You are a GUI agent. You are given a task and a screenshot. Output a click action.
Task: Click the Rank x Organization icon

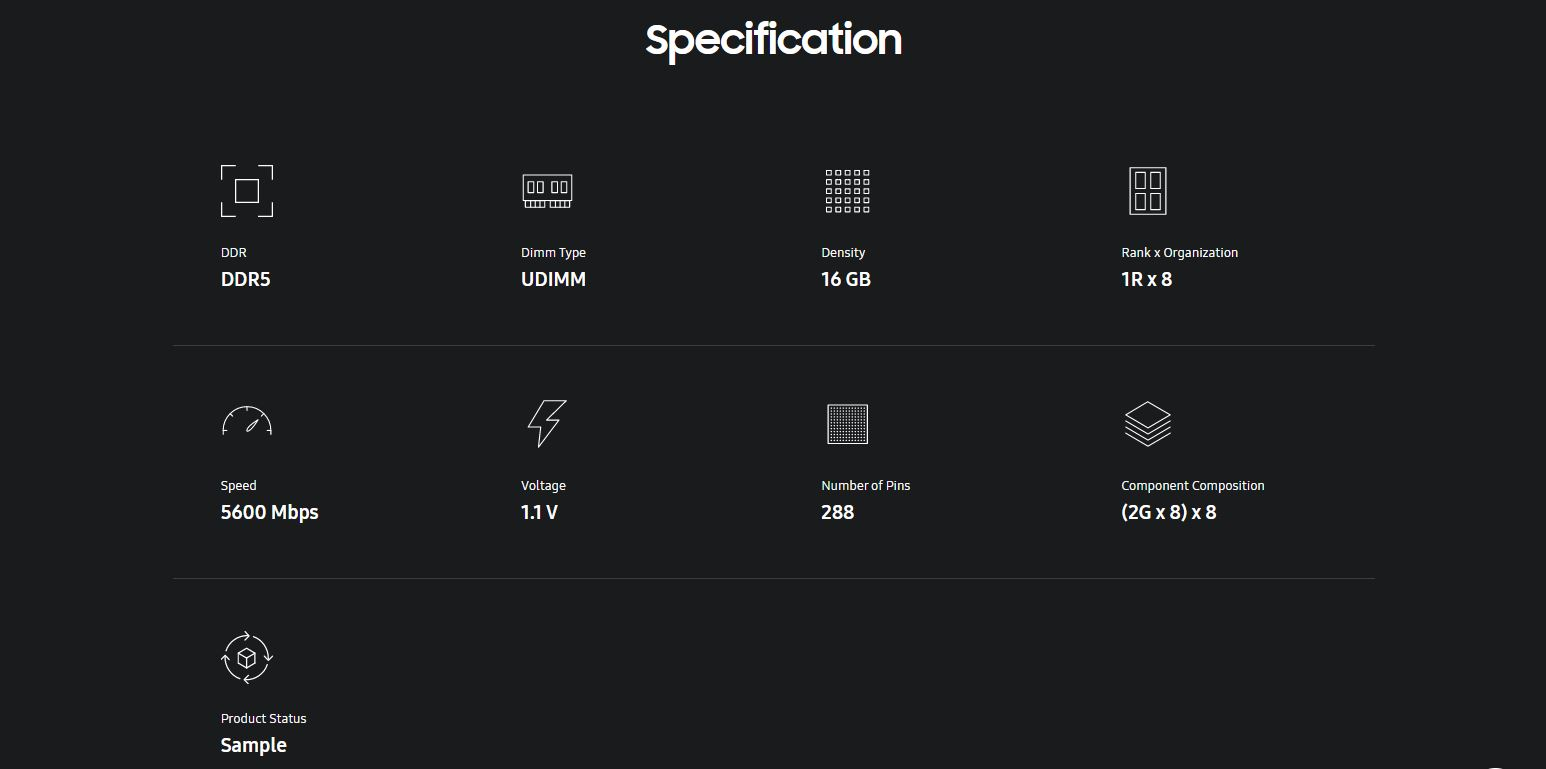click(x=1147, y=191)
